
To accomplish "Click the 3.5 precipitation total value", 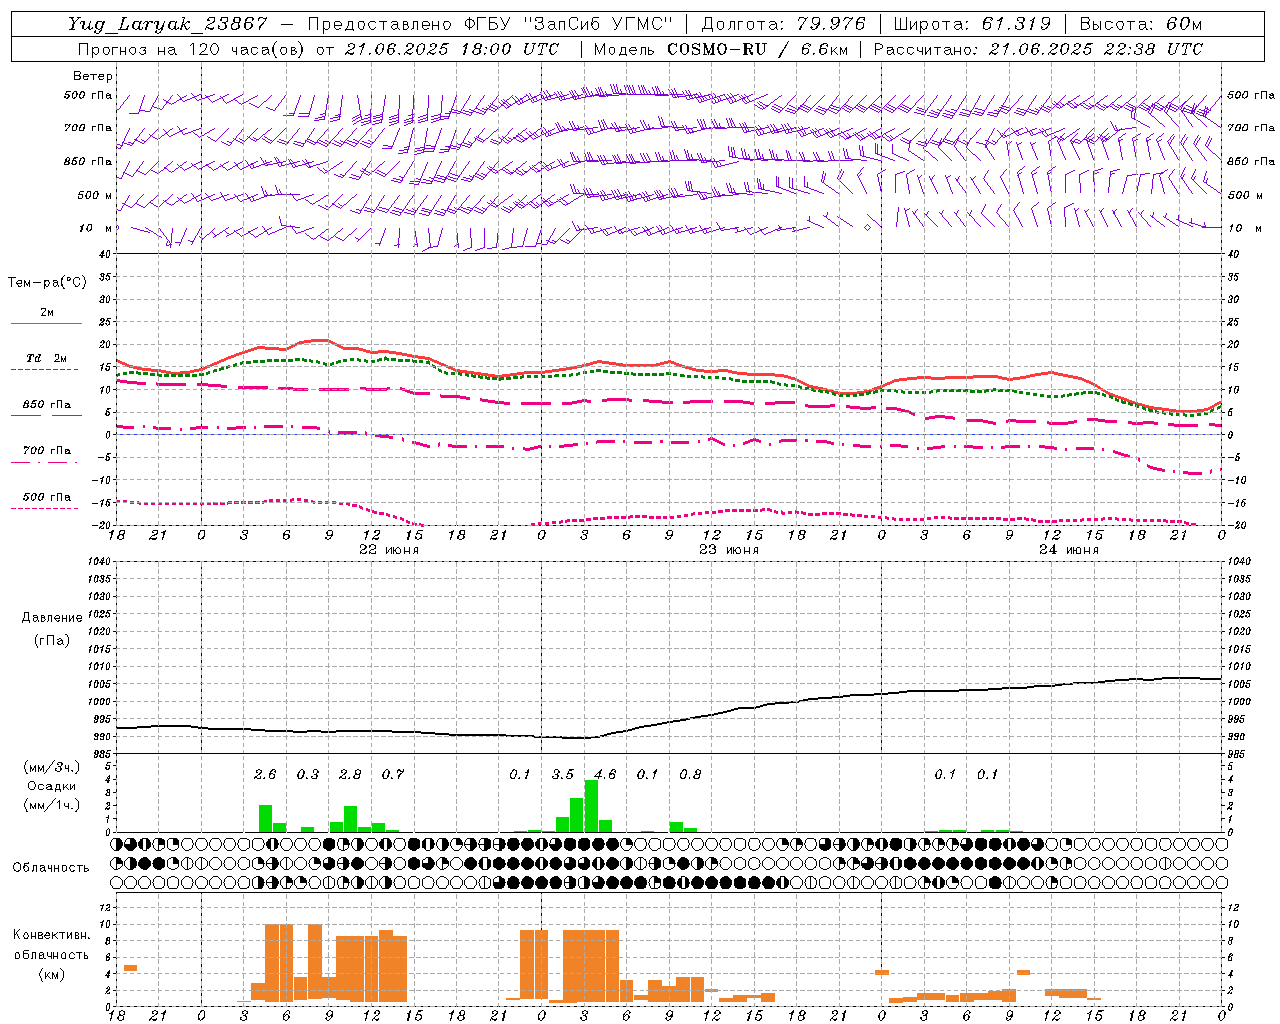I will click(563, 774).
